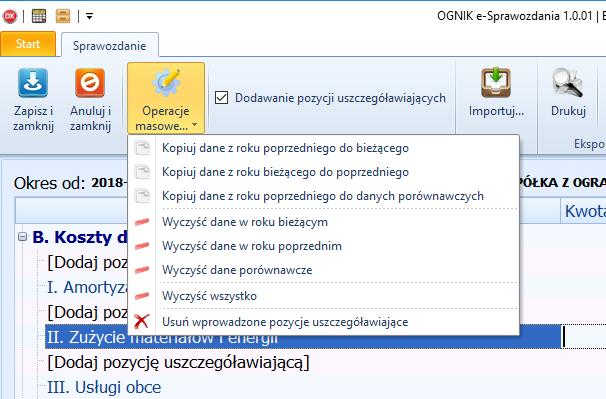The width and height of the screenshot is (606, 399).
Task: Select the III. Usługi obce row
Action: 104,387
